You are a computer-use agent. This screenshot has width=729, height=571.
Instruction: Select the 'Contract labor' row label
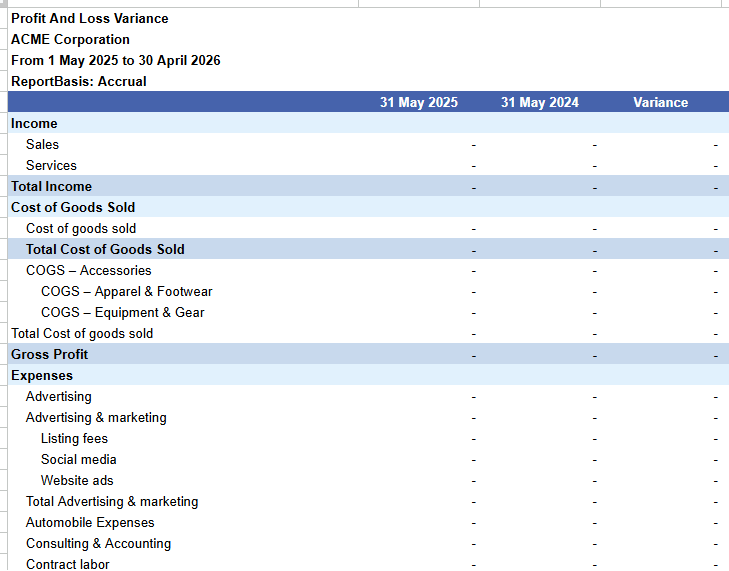click(68, 564)
